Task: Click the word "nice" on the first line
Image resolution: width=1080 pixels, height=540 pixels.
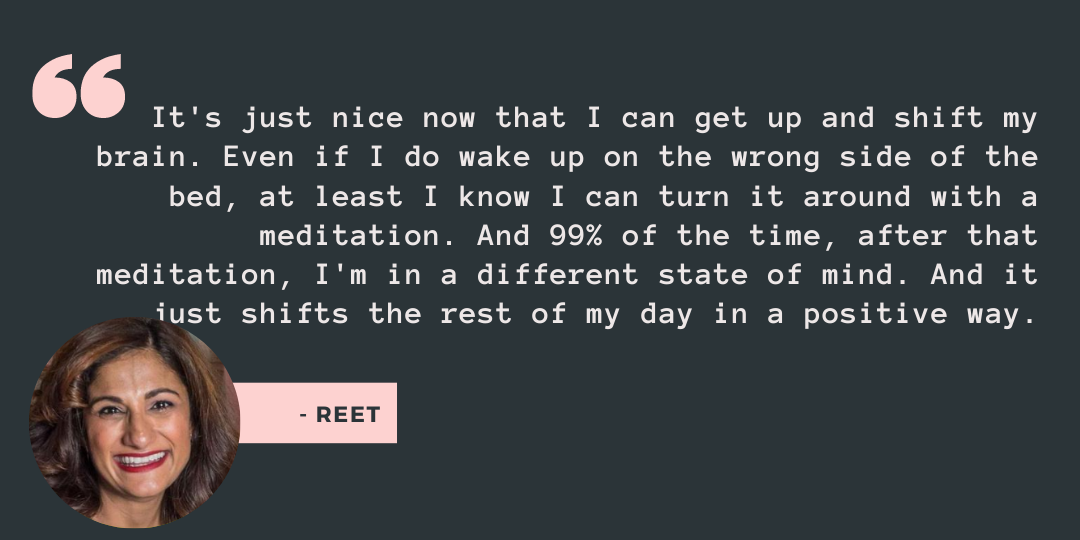Action: 368,118
